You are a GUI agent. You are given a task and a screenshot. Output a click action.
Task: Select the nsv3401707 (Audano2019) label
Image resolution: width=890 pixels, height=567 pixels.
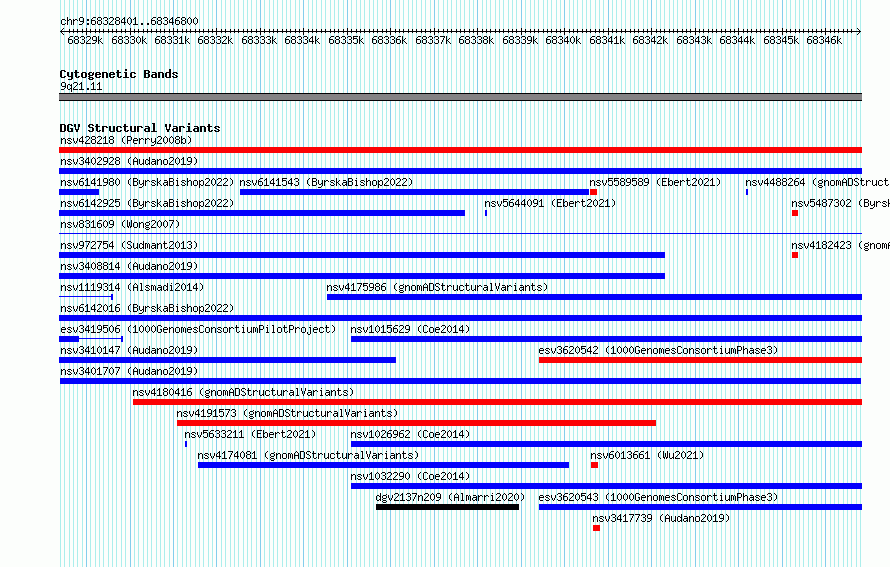[x=129, y=371]
